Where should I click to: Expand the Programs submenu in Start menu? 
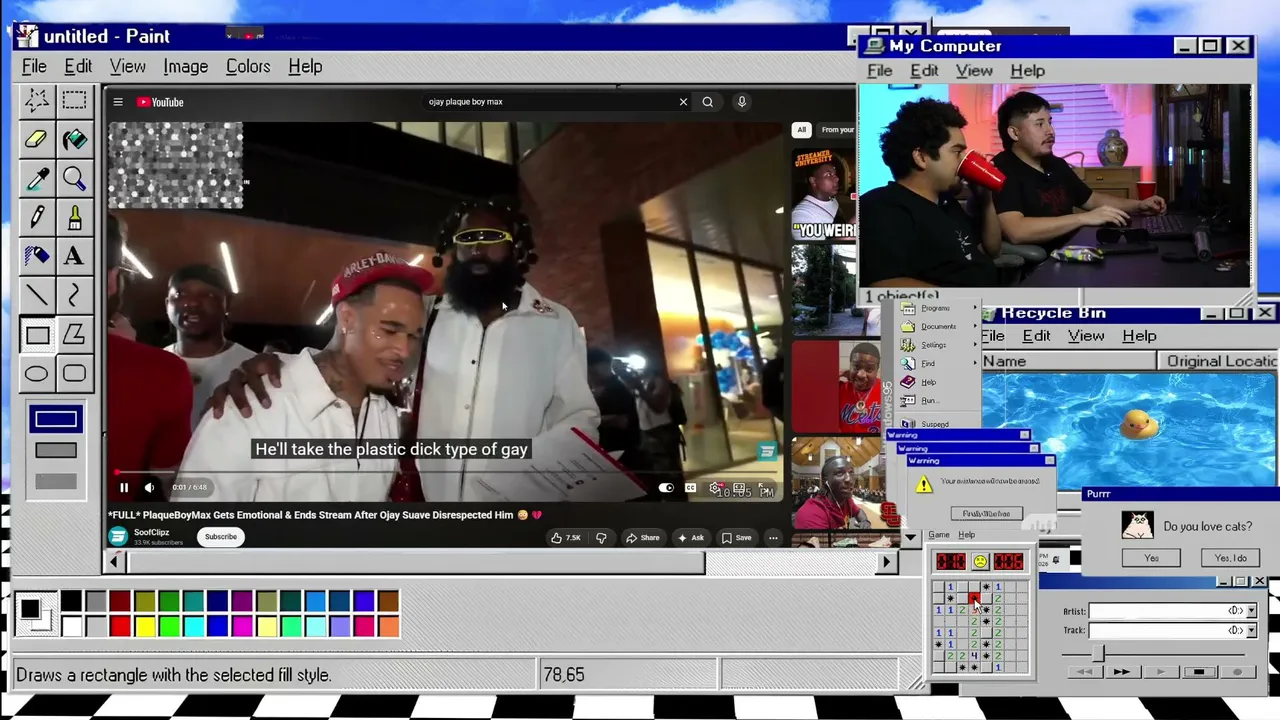(936, 308)
